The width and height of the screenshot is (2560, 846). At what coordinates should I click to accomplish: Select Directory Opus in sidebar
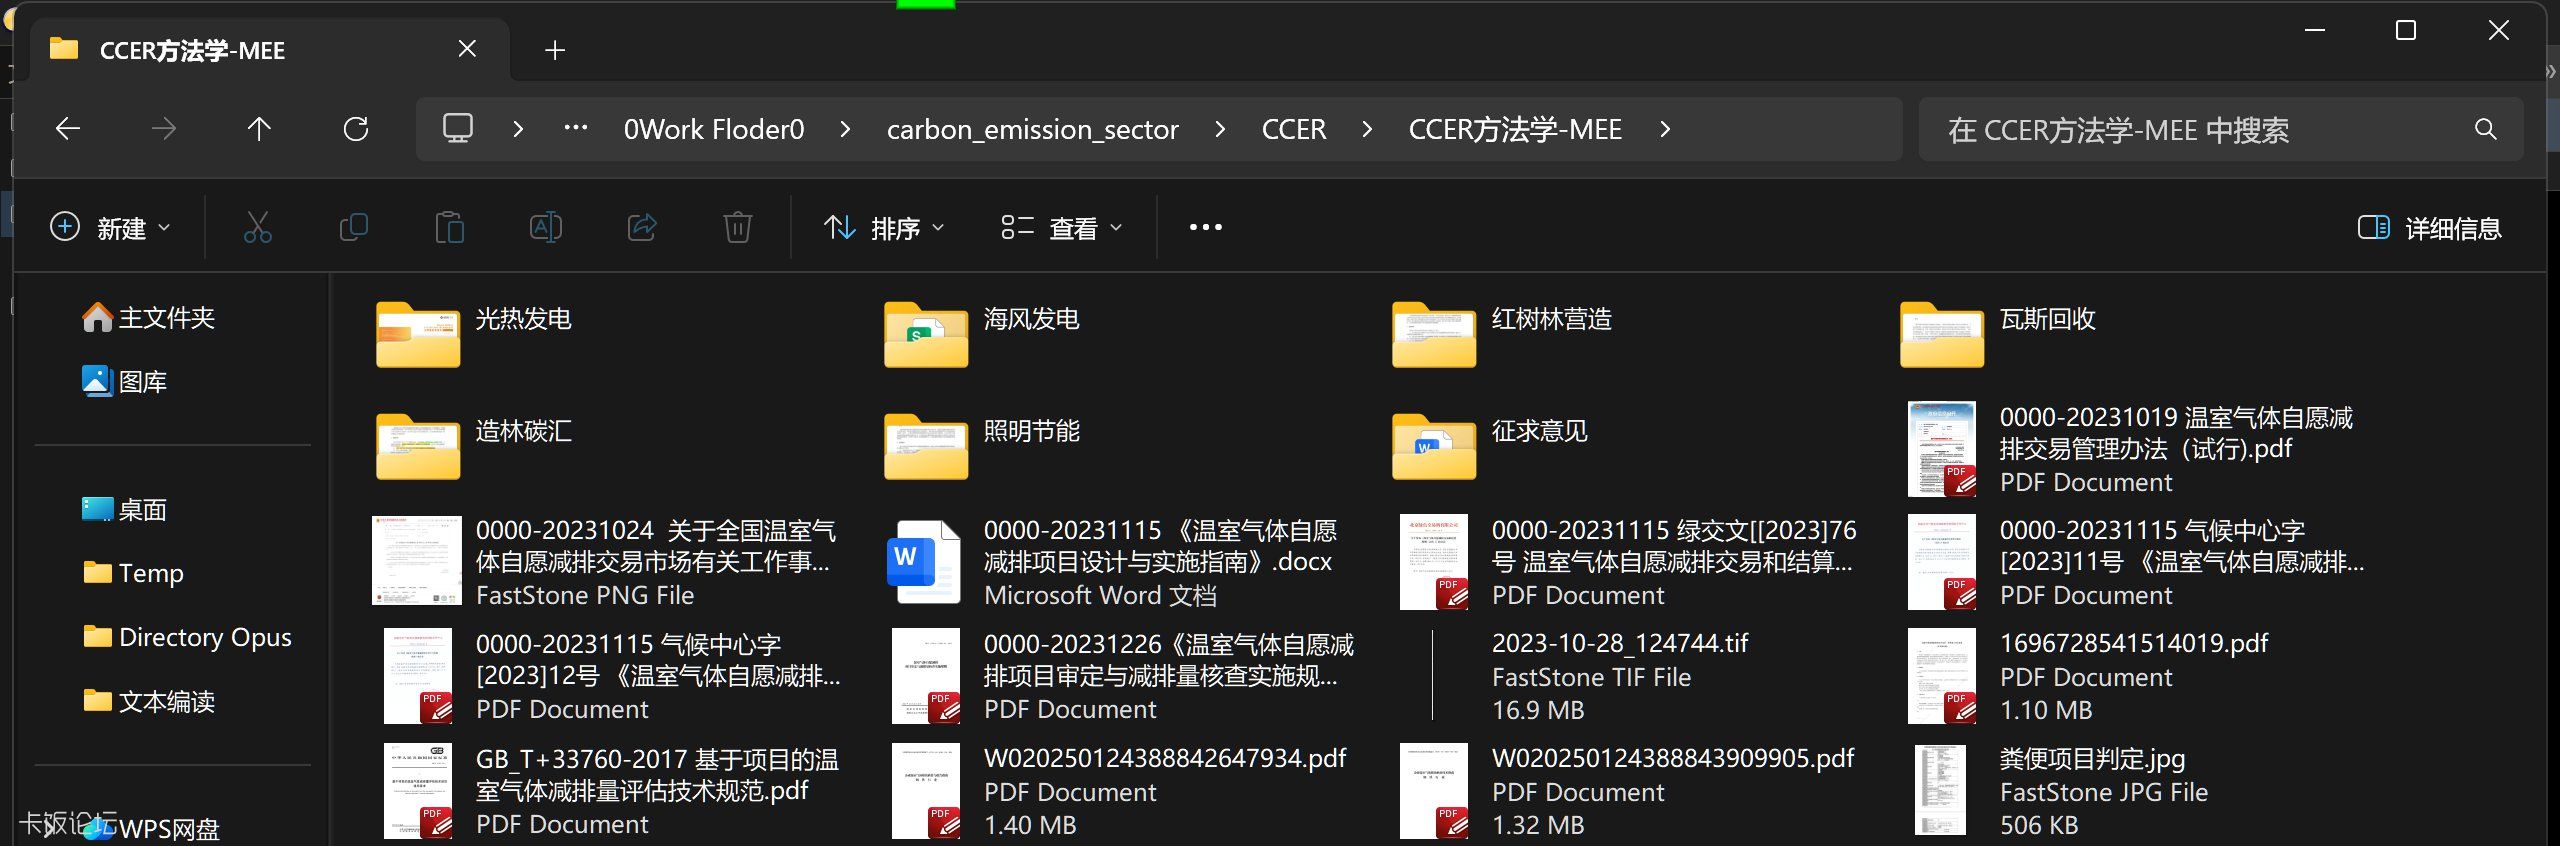[204, 637]
